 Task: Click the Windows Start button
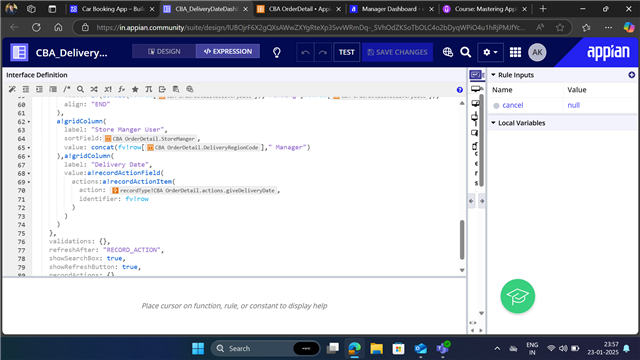198,348
